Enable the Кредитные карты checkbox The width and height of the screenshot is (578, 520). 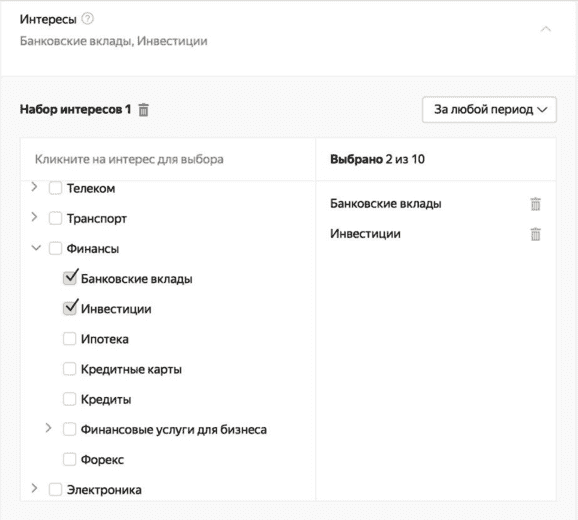coord(69,369)
